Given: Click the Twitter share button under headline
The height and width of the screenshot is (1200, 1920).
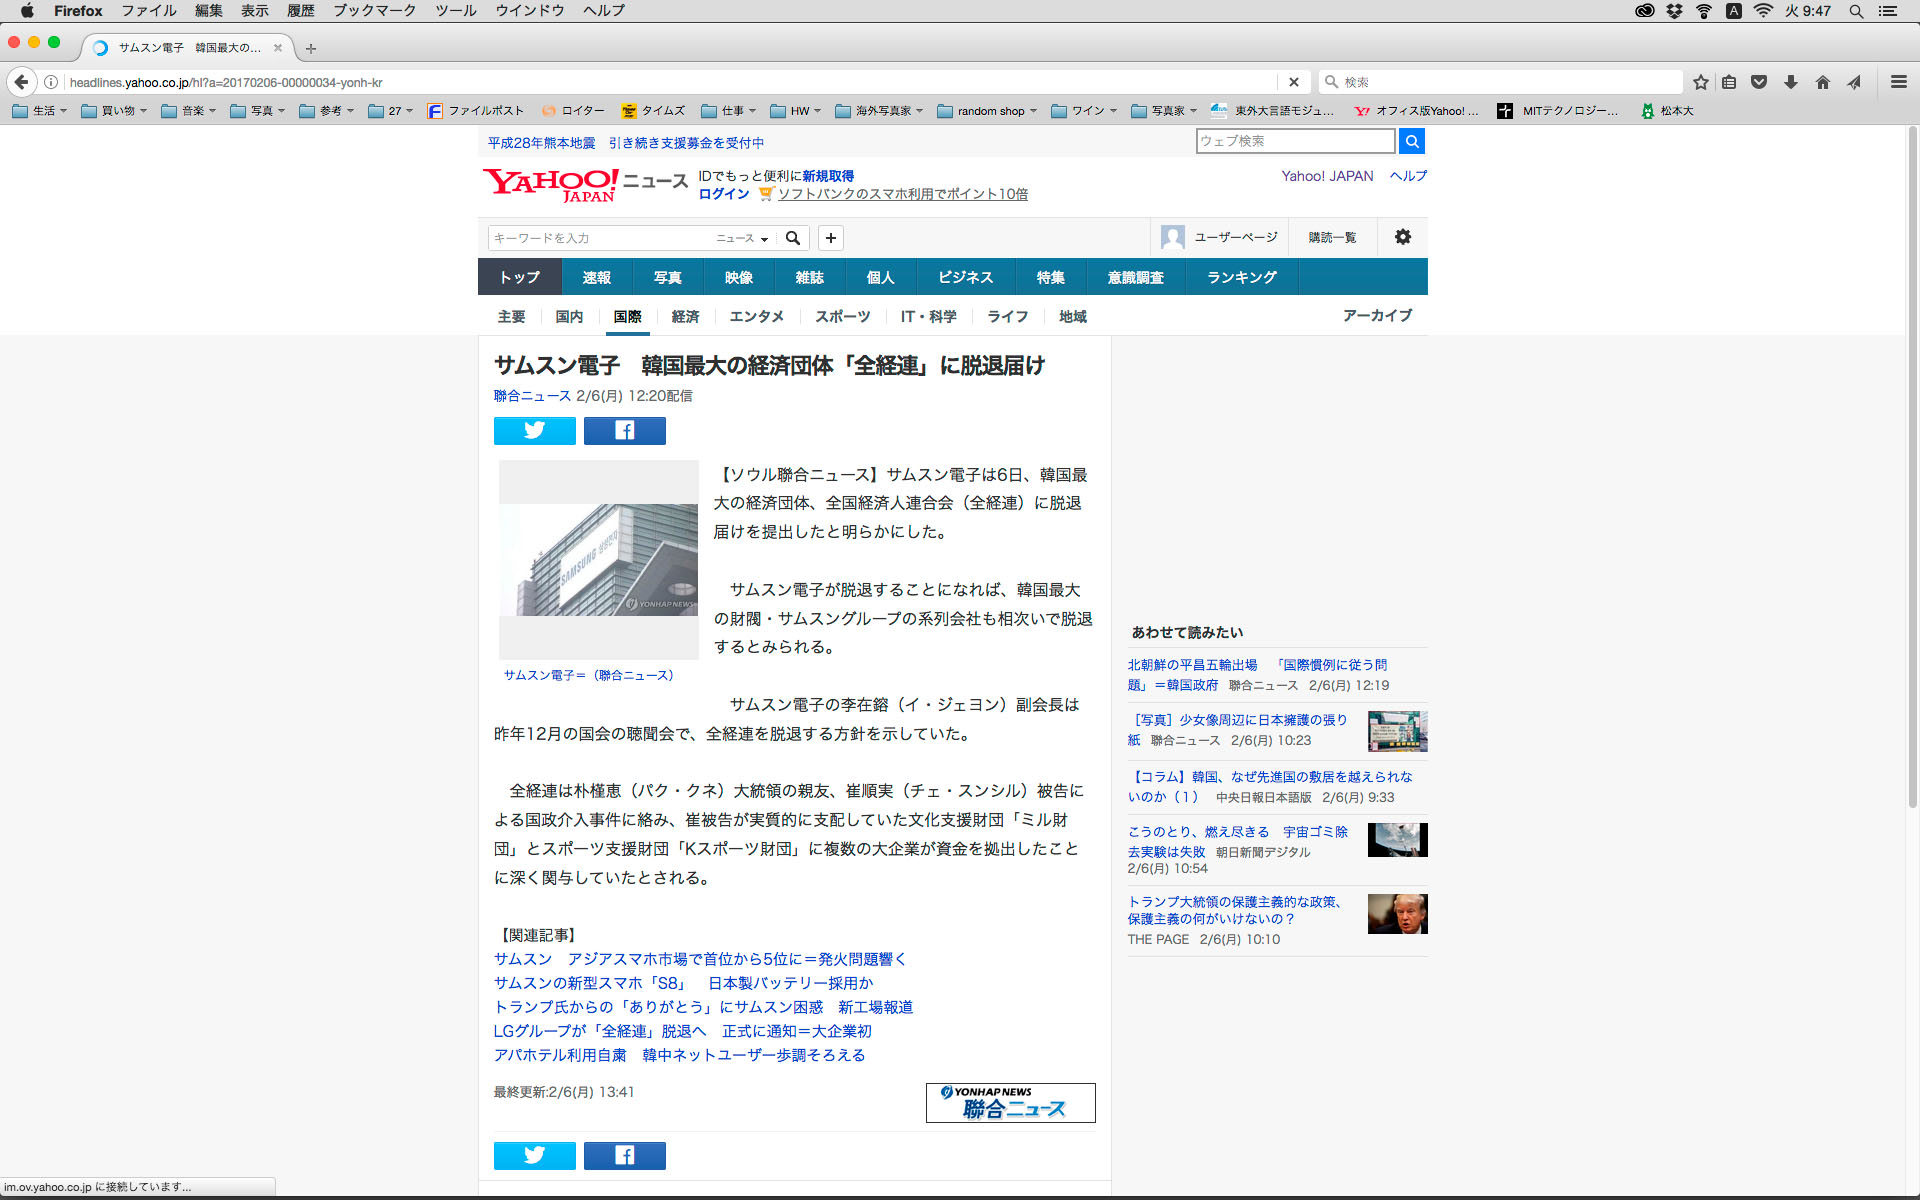Looking at the screenshot, I should tap(534, 431).
